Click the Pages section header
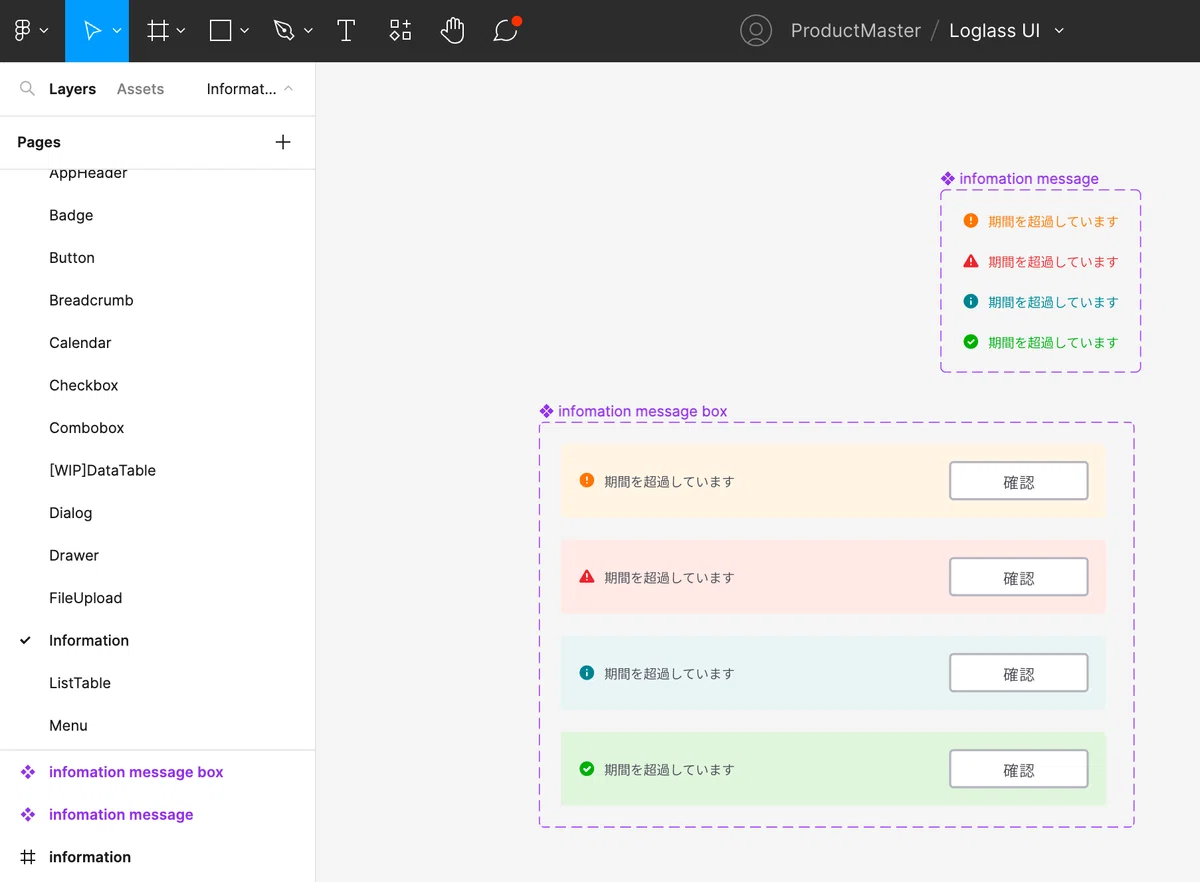This screenshot has width=1200, height=882. coord(39,142)
